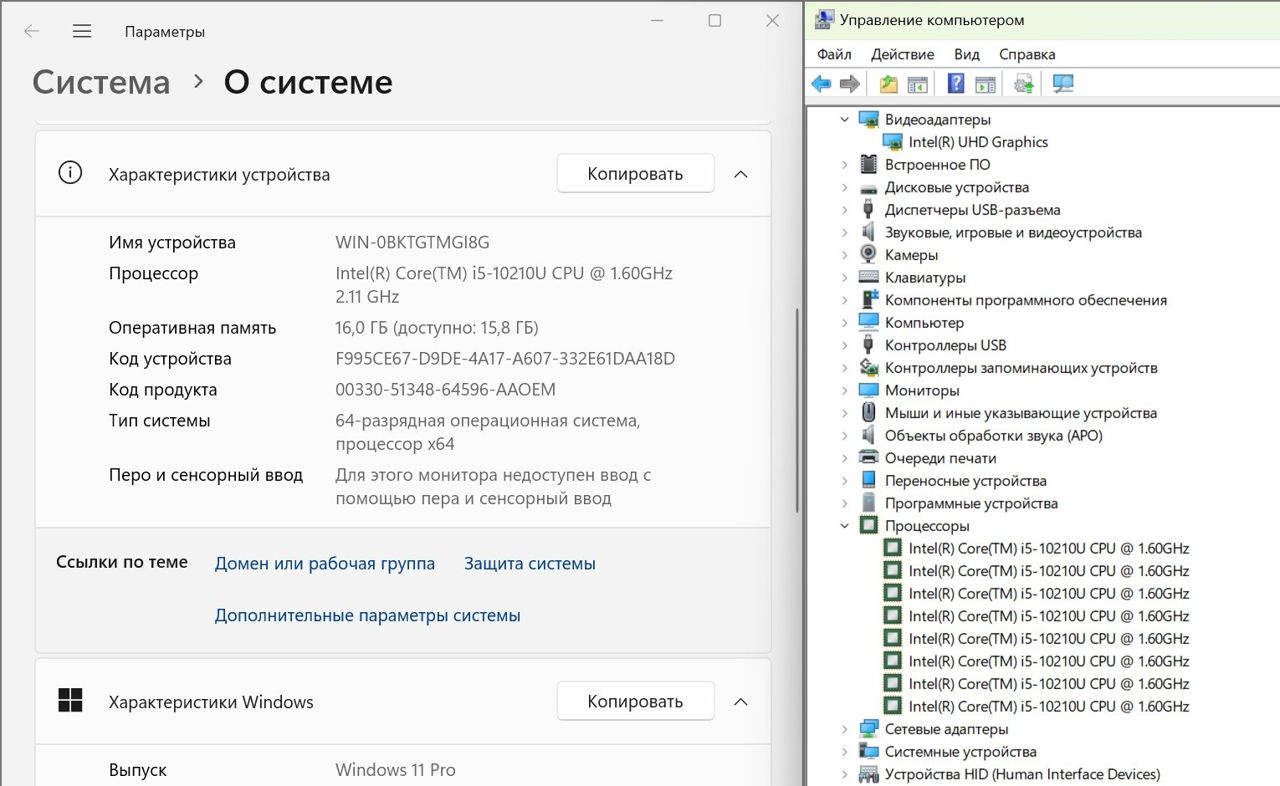
Task: Collapse the Процессоры tree node
Action: point(845,526)
